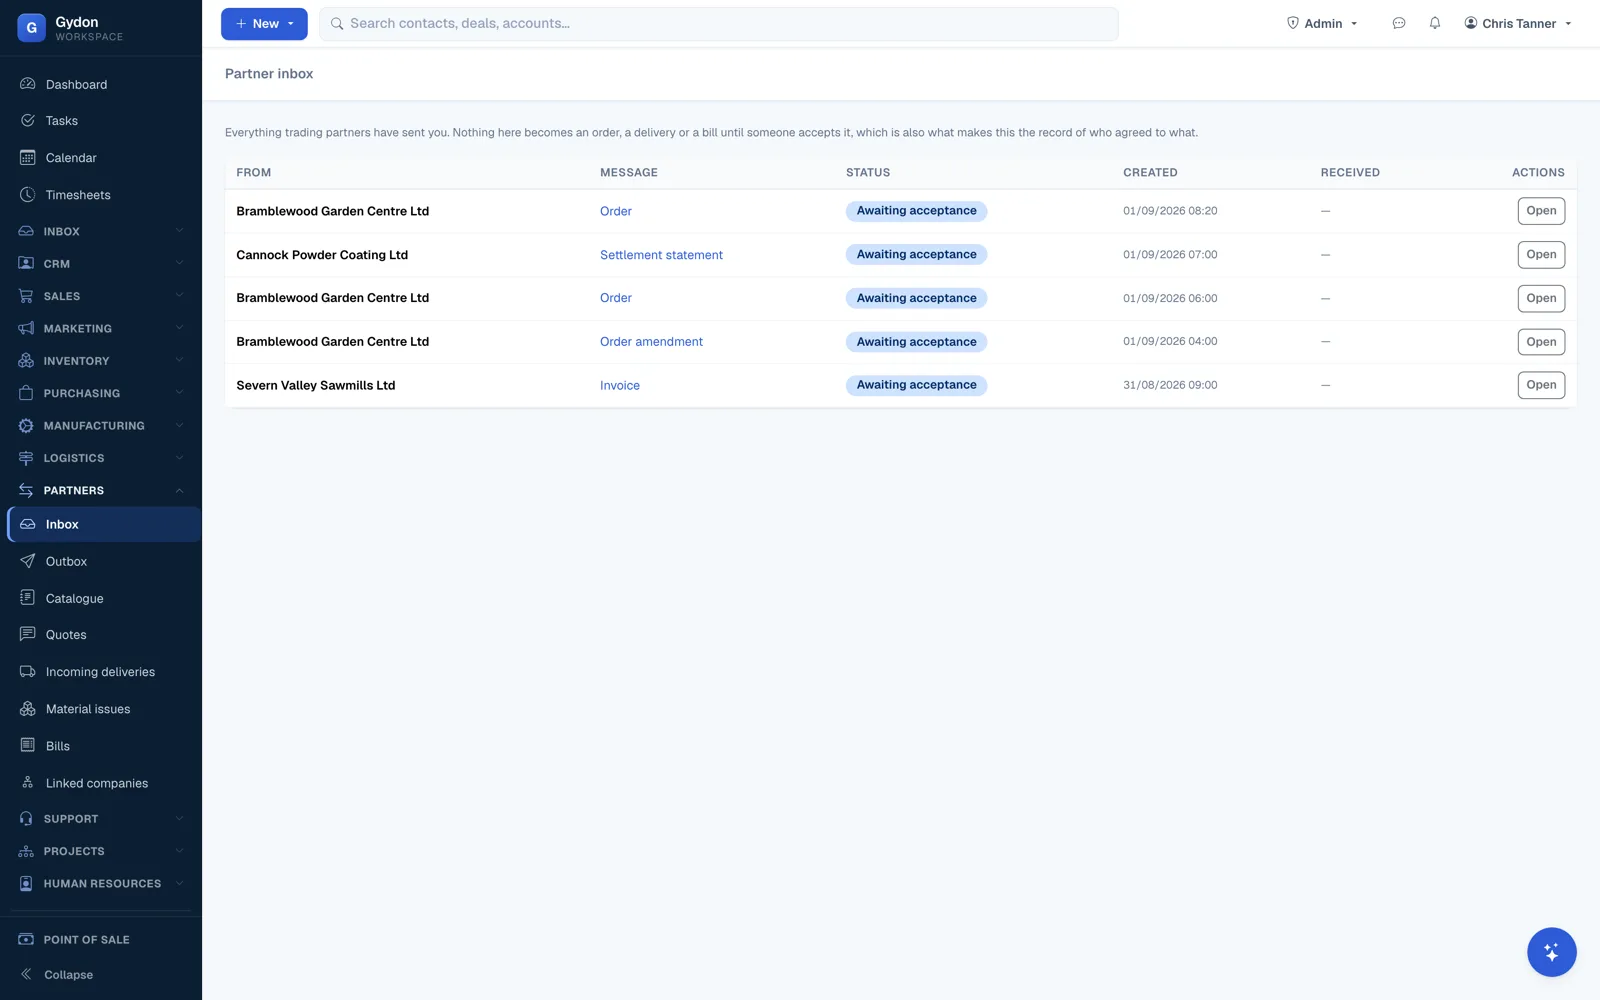
Task: Open the Calendar sidebar icon
Action: pyautogui.click(x=27, y=158)
